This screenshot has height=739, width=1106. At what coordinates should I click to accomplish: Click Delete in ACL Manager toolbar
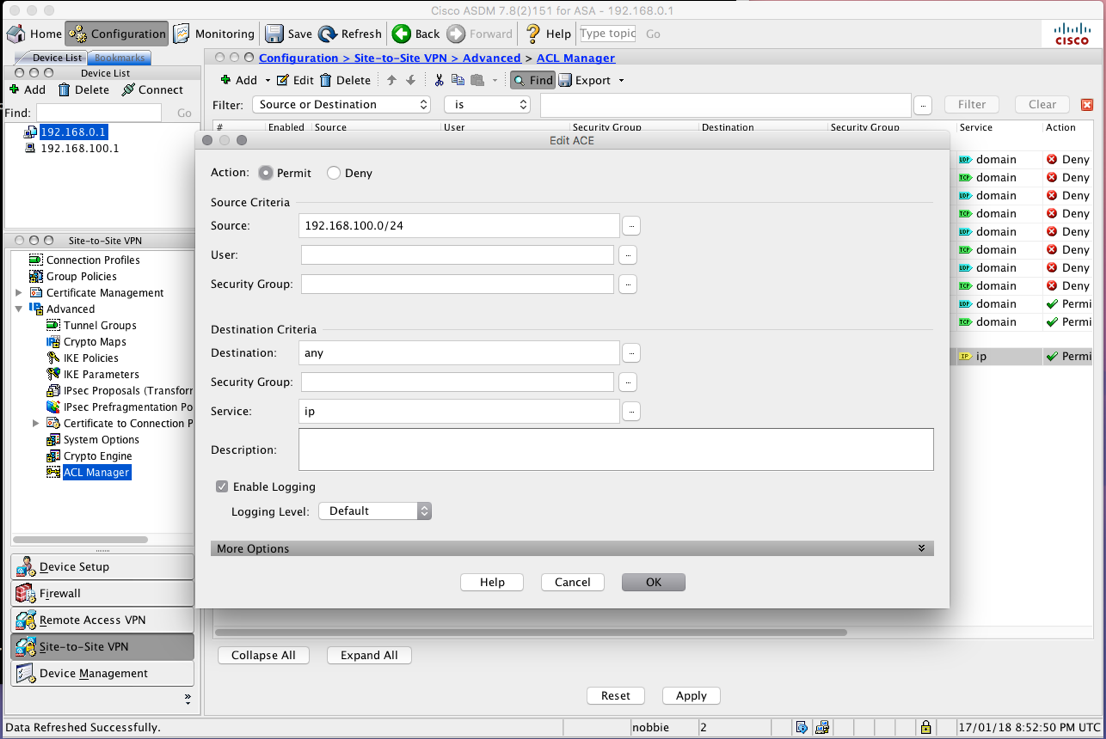click(x=345, y=80)
